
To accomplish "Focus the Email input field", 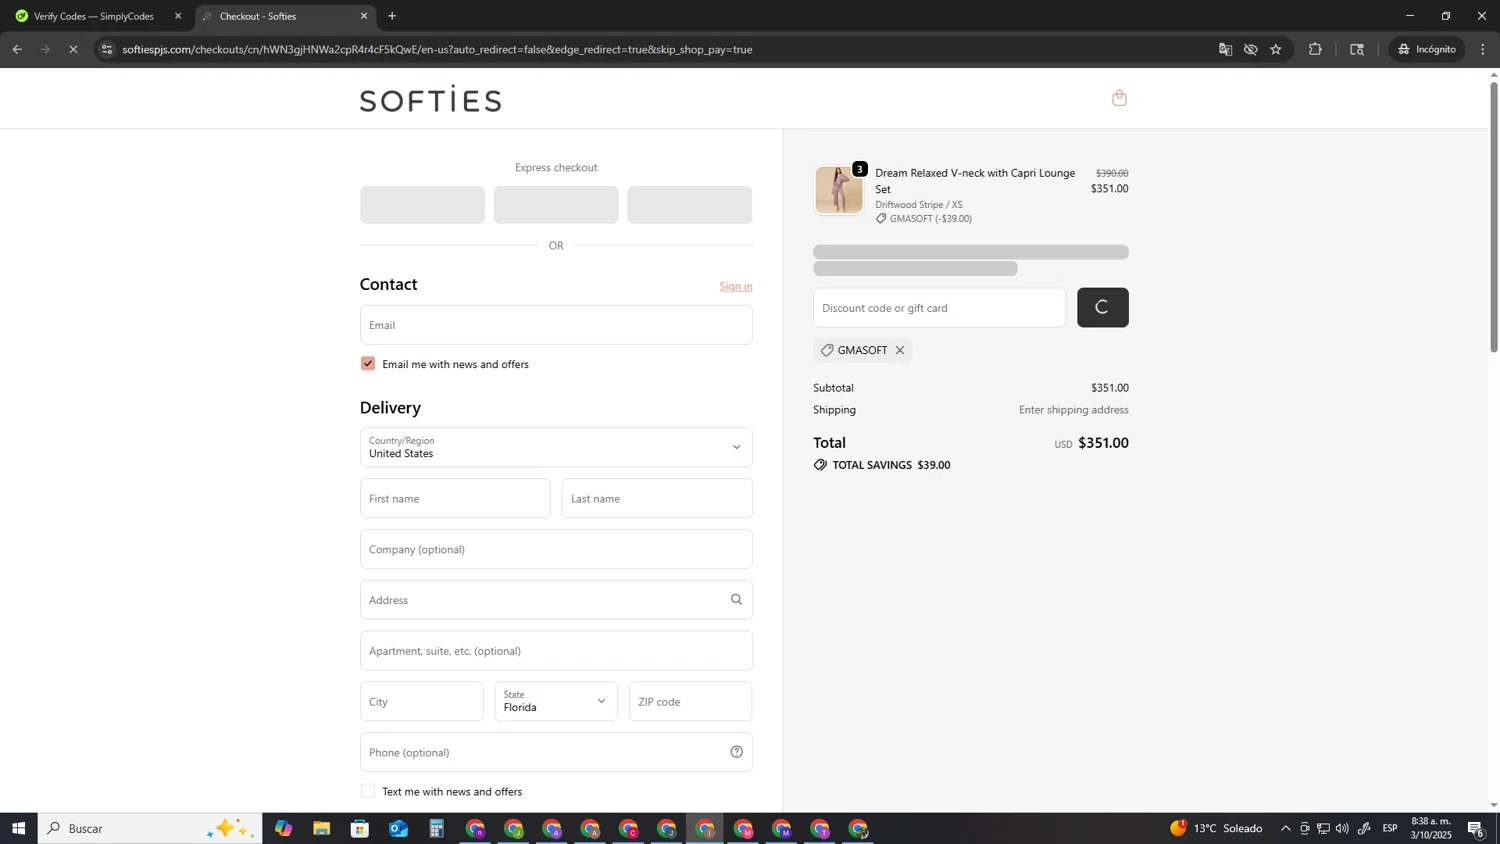I will (x=556, y=325).
